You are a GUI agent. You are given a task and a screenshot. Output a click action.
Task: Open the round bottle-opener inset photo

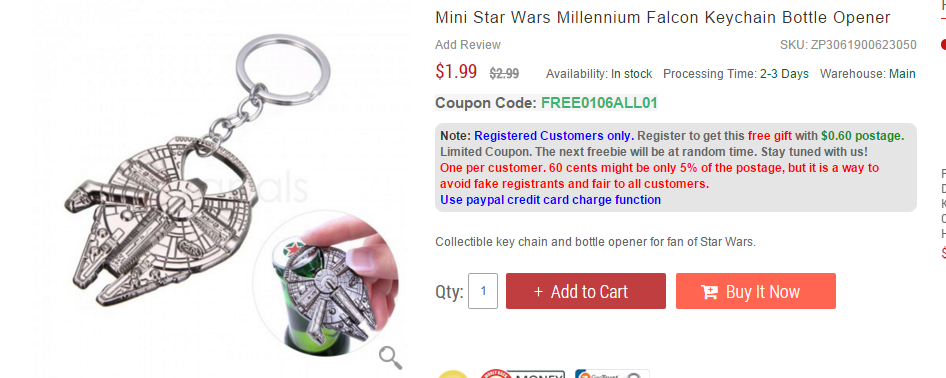[326, 283]
